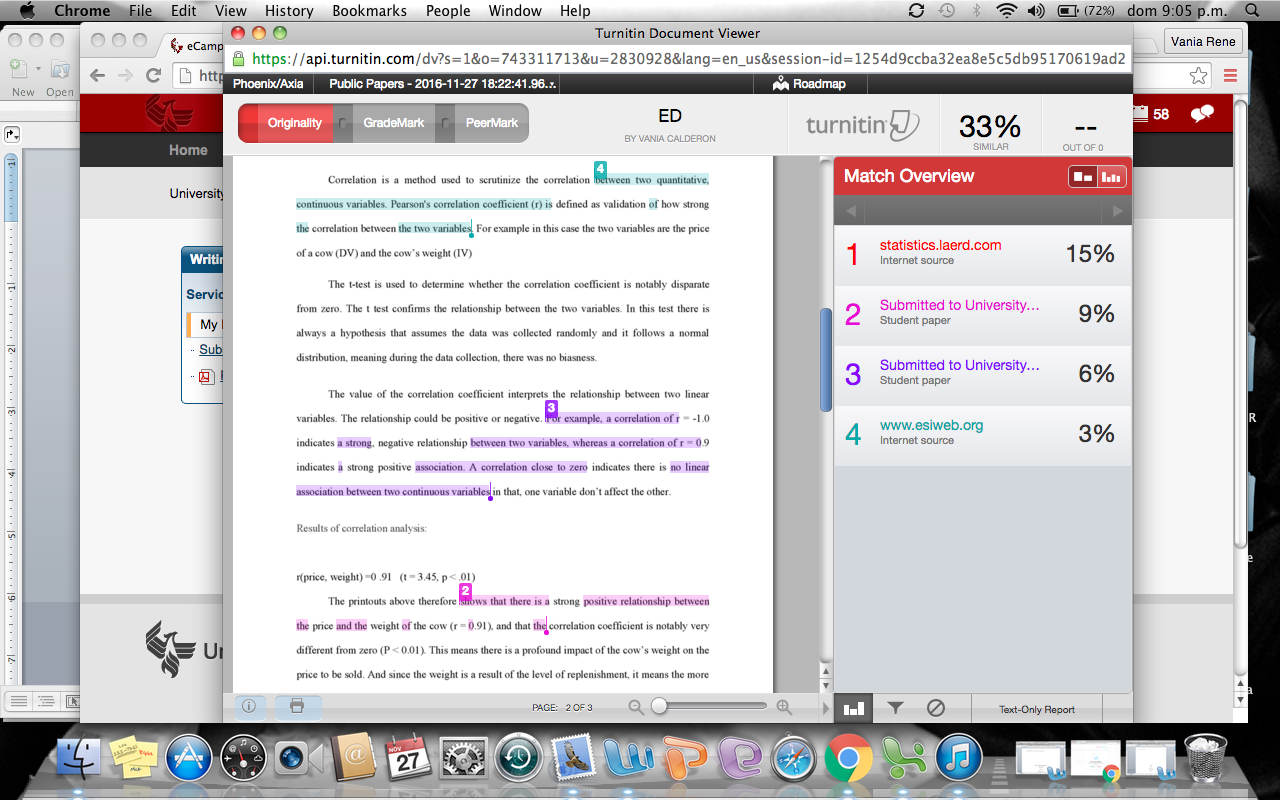
Task: Toggle the GradeMark layer
Action: click(x=393, y=123)
